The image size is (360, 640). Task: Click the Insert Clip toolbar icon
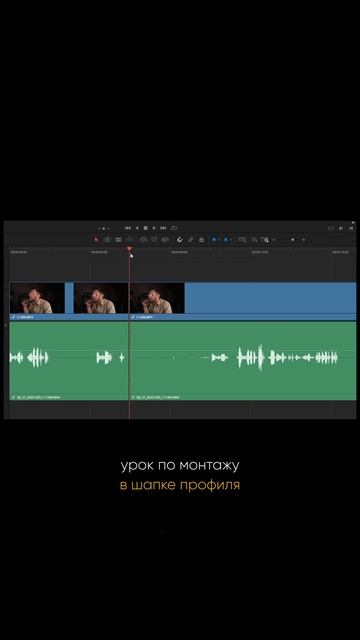143,240
